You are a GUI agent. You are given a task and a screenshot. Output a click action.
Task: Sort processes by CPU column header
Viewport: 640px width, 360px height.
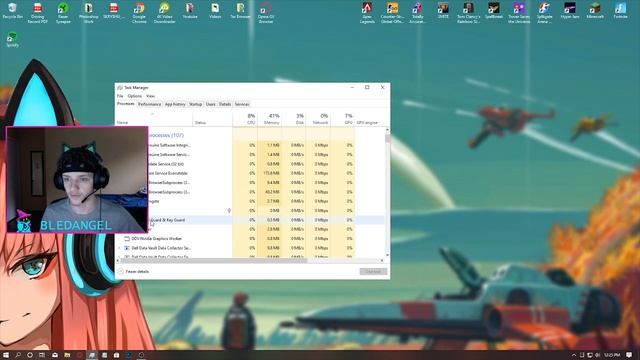click(x=245, y=119)
